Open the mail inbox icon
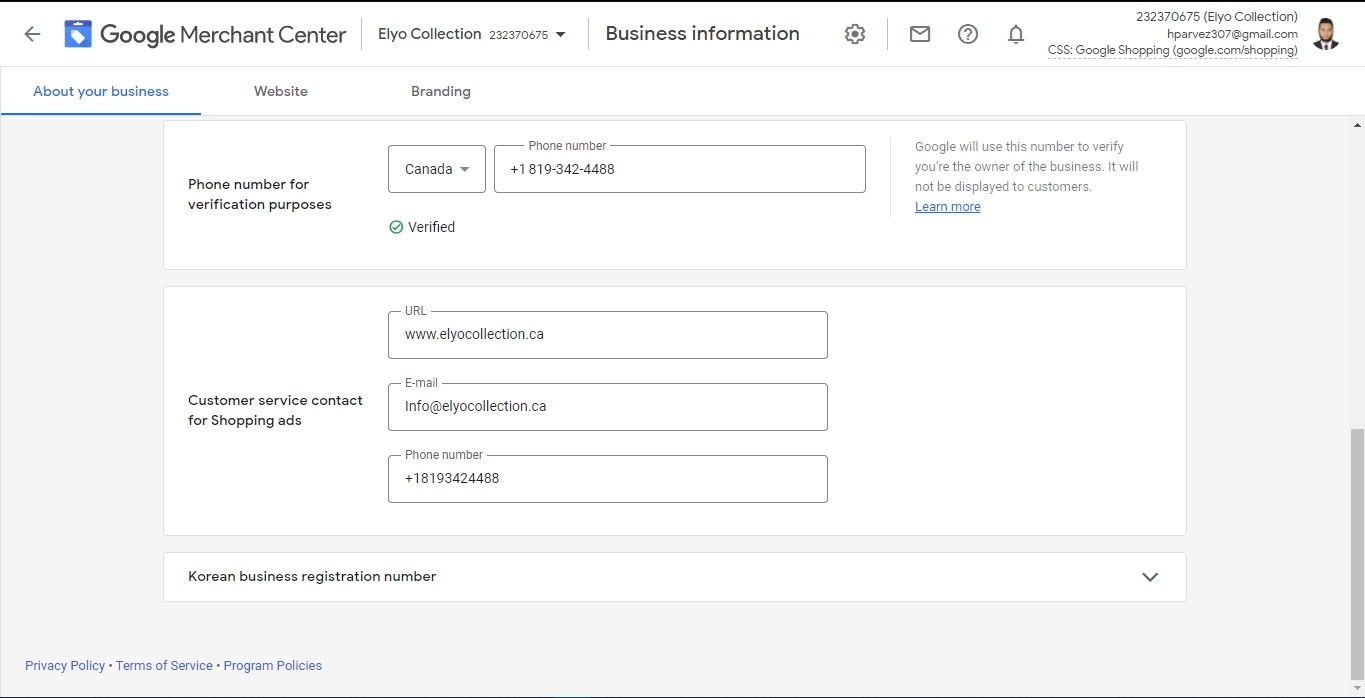Image resolution: width=1365 pixels, height=698 pixels. (920, 34)
